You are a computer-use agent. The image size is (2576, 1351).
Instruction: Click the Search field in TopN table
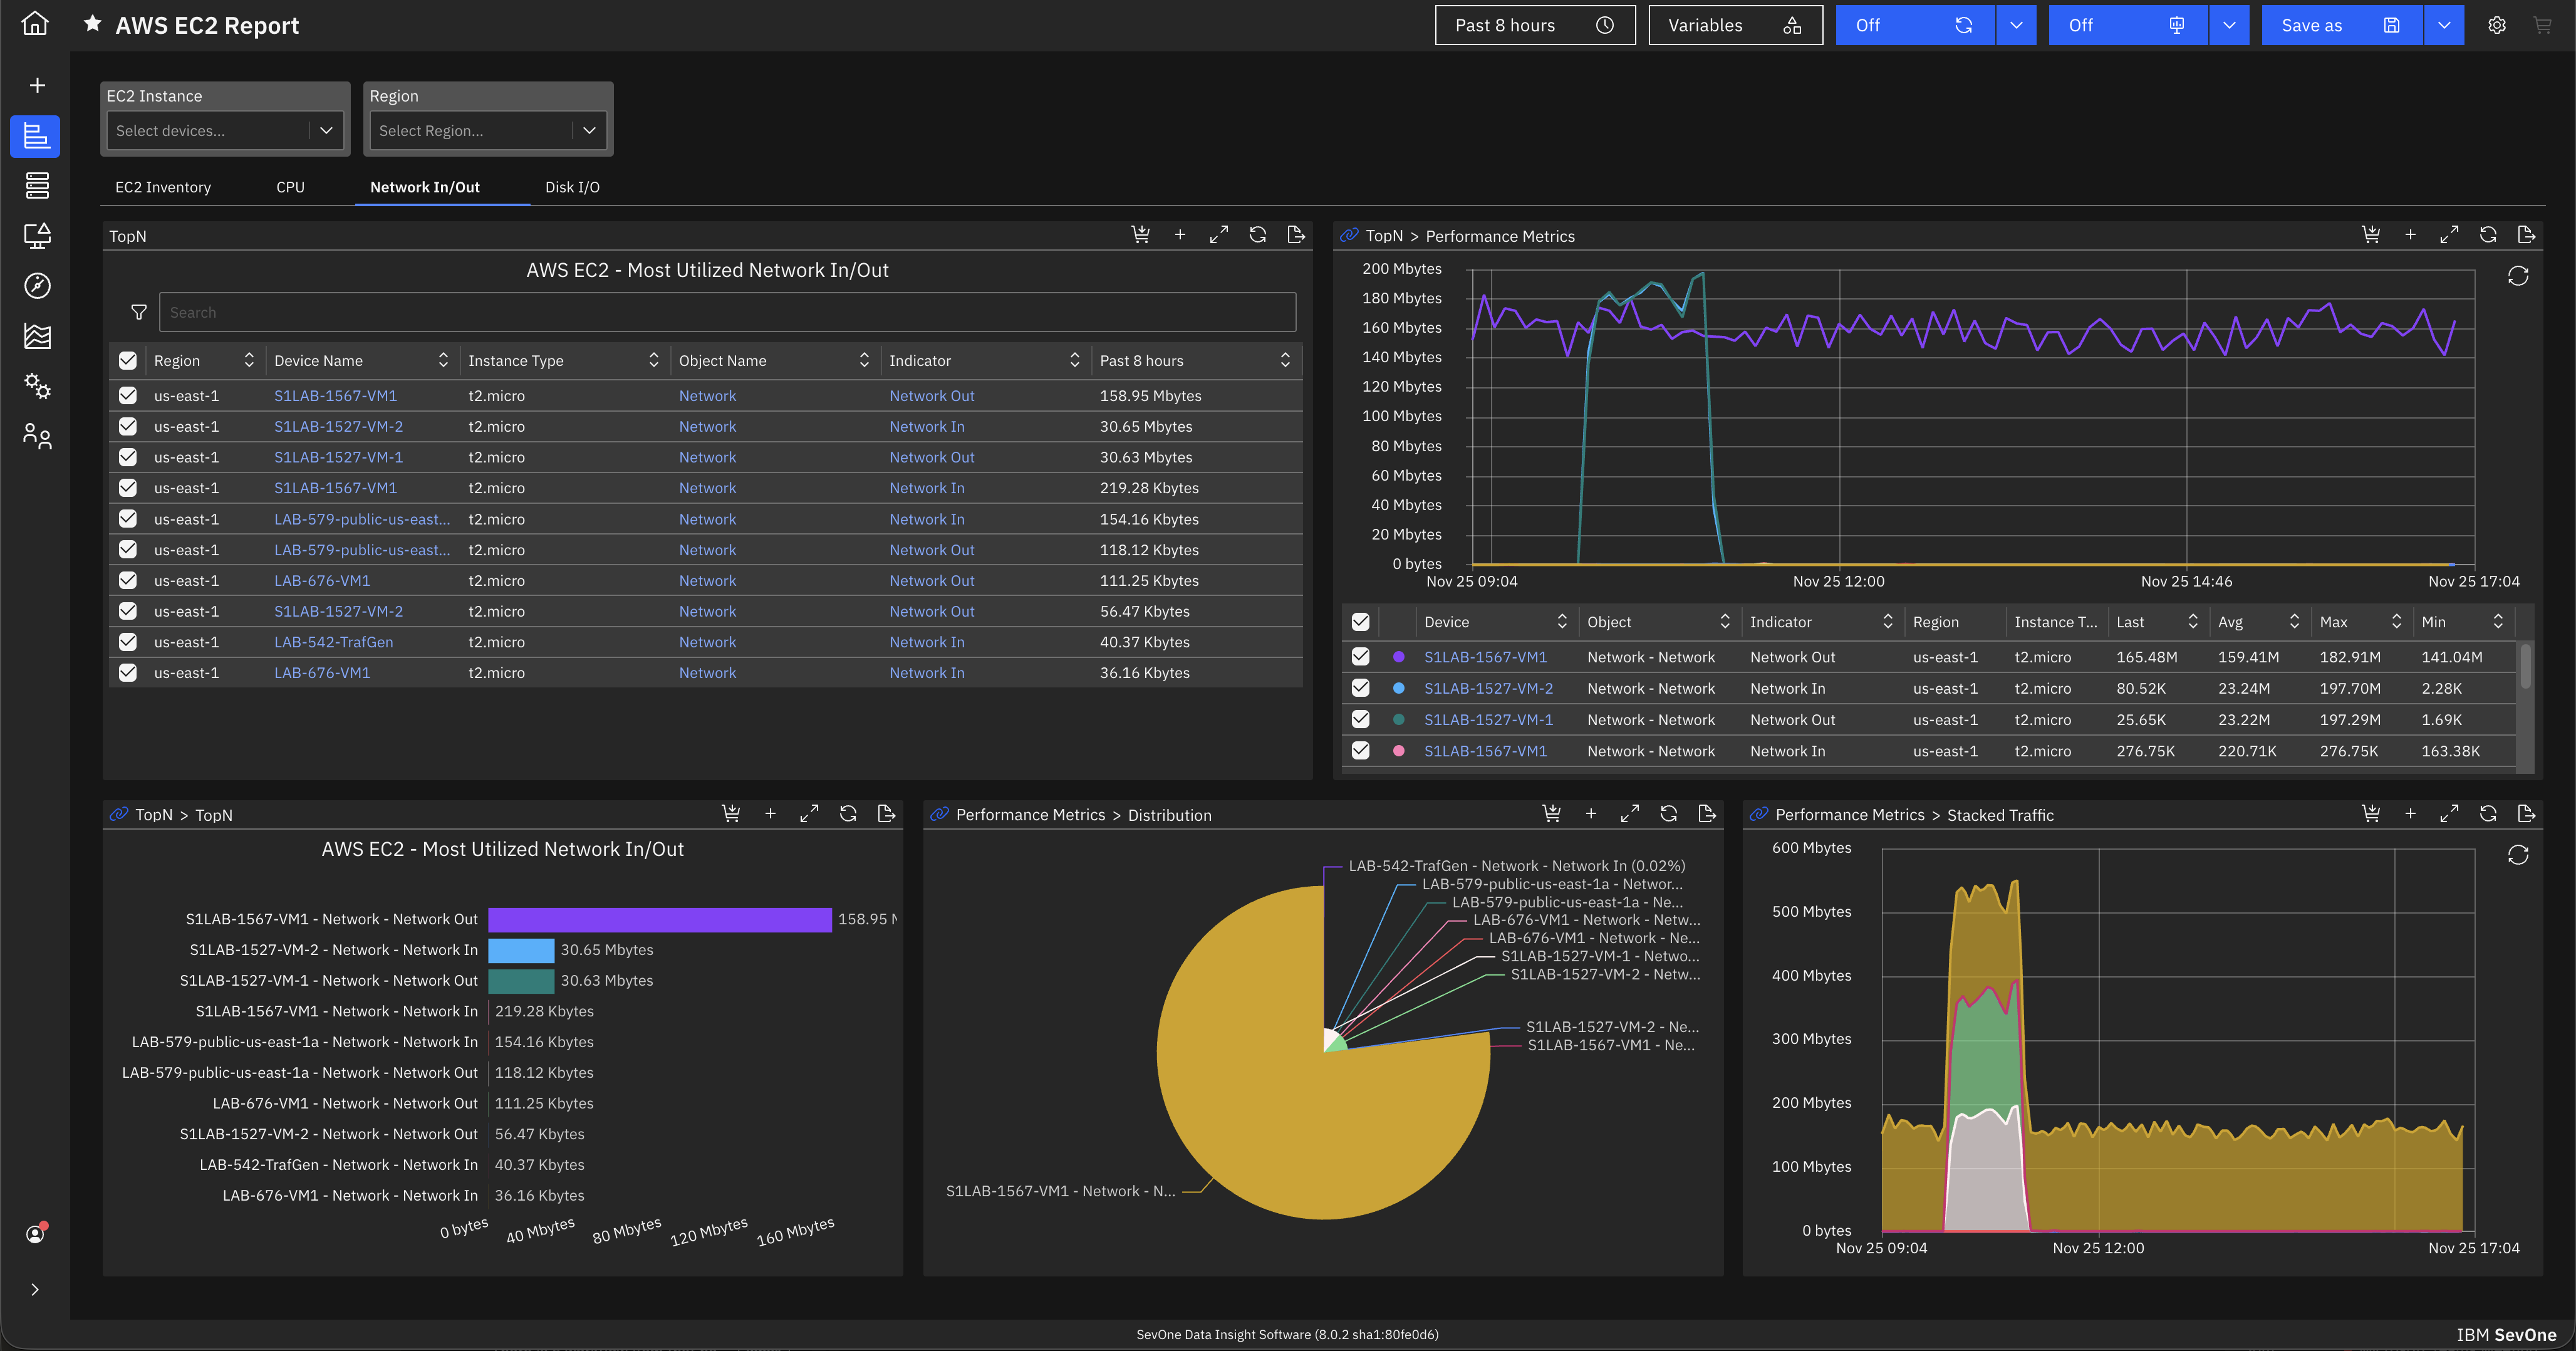coord(727,312)
